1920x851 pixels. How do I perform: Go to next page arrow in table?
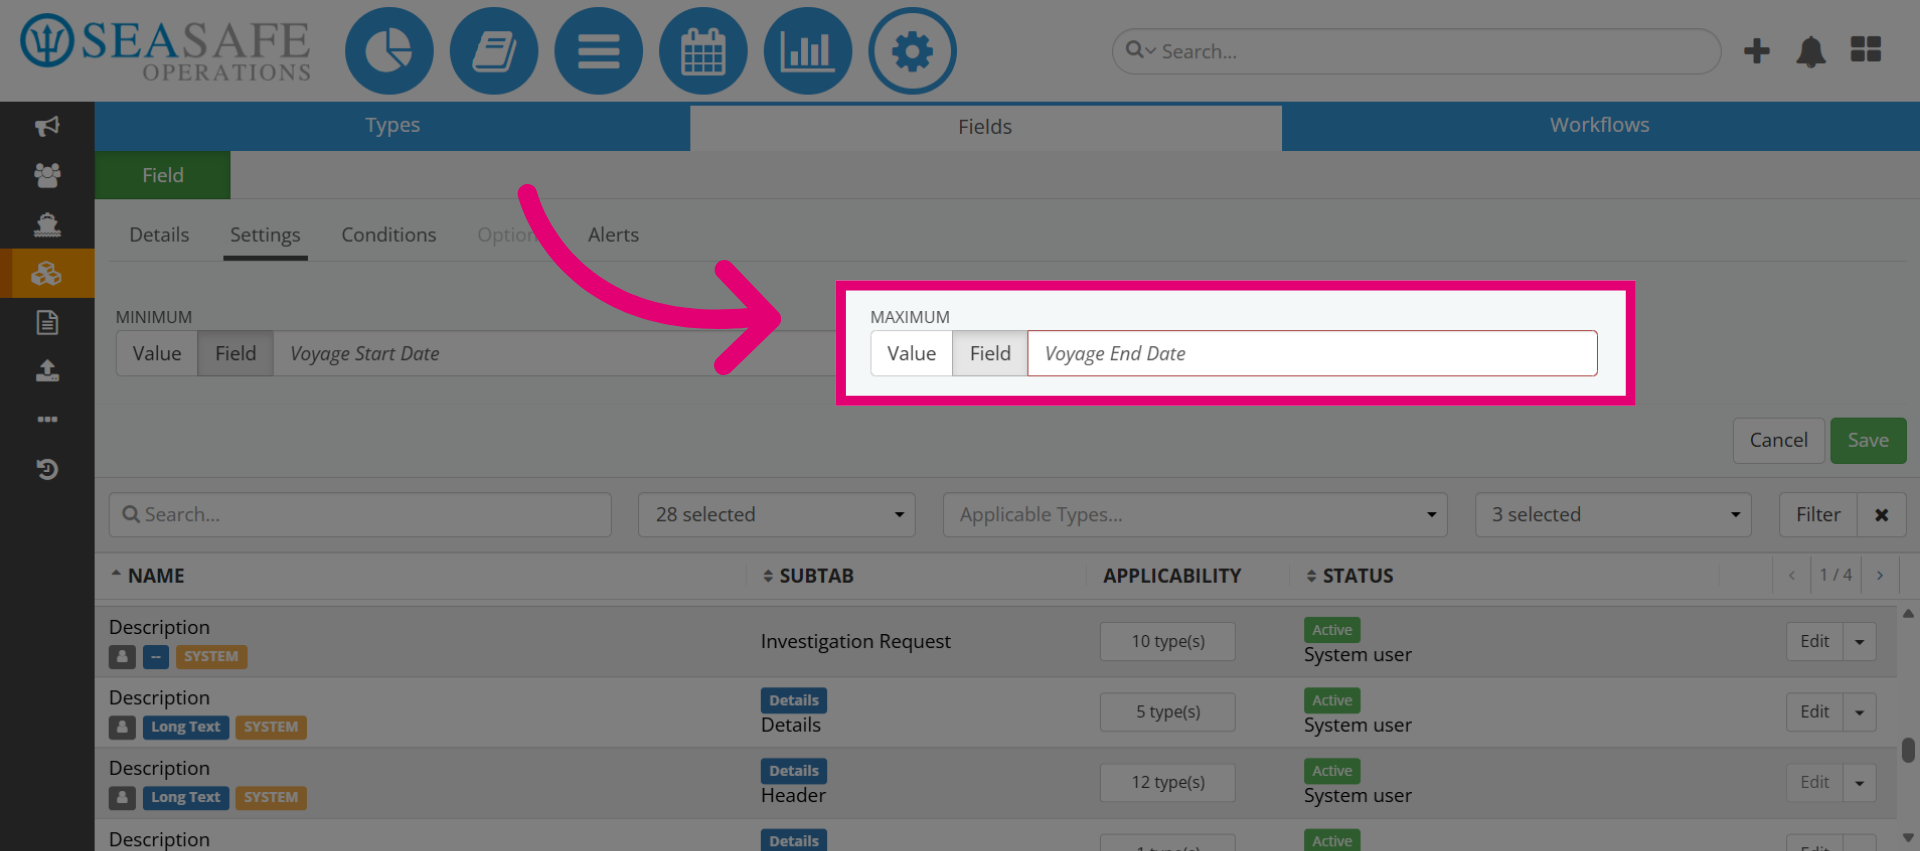point(1880,575)
